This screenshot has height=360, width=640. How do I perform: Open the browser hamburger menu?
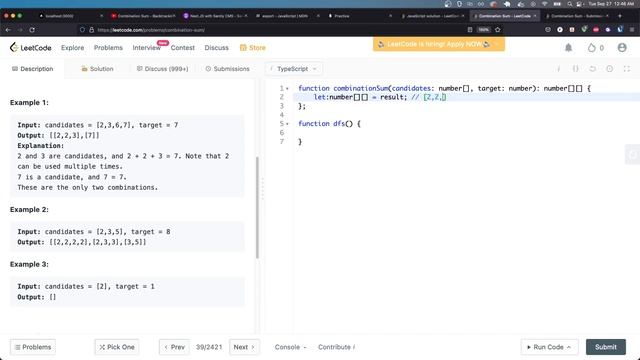pos(632,30)
